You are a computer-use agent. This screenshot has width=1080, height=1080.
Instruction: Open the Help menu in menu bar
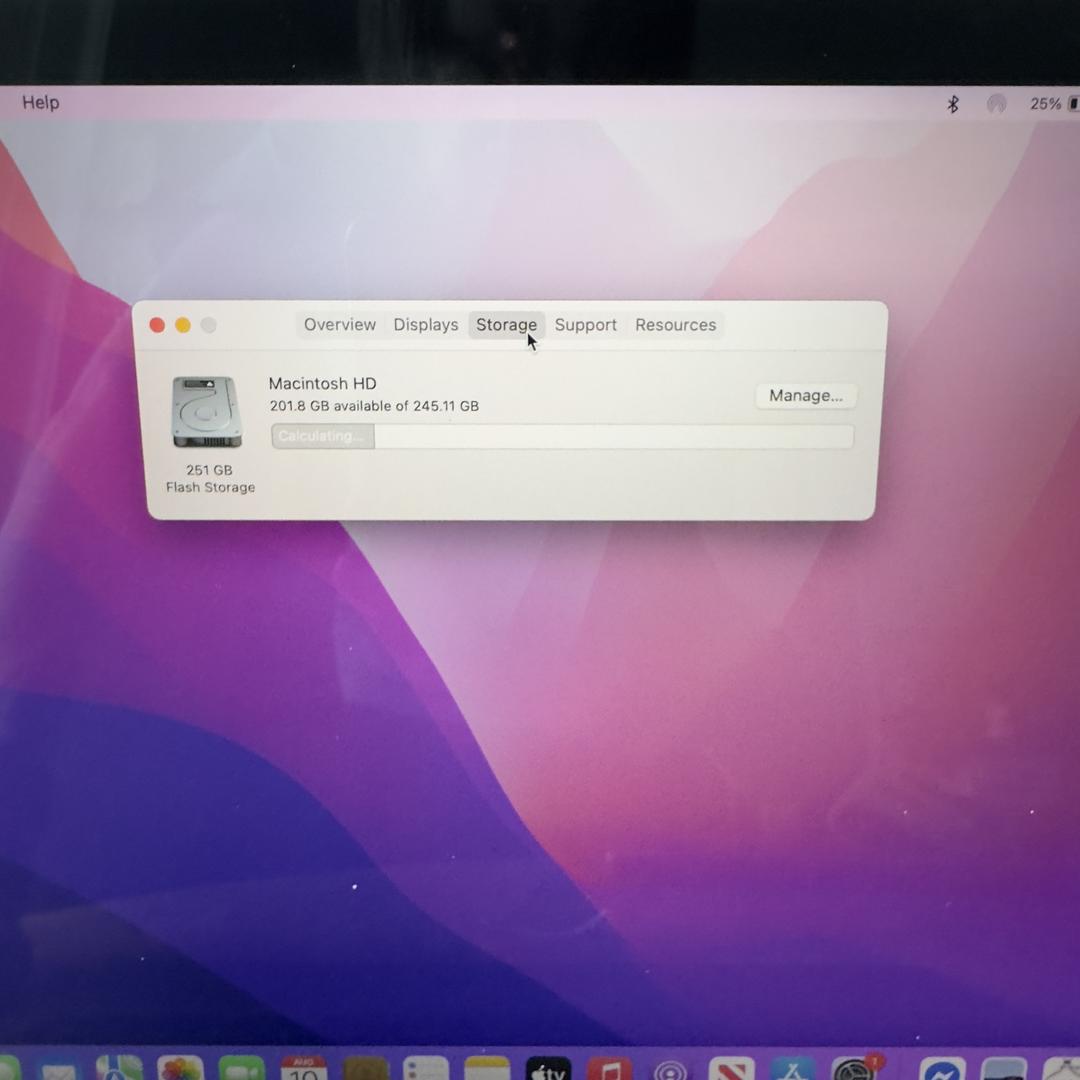coord(41,103)
